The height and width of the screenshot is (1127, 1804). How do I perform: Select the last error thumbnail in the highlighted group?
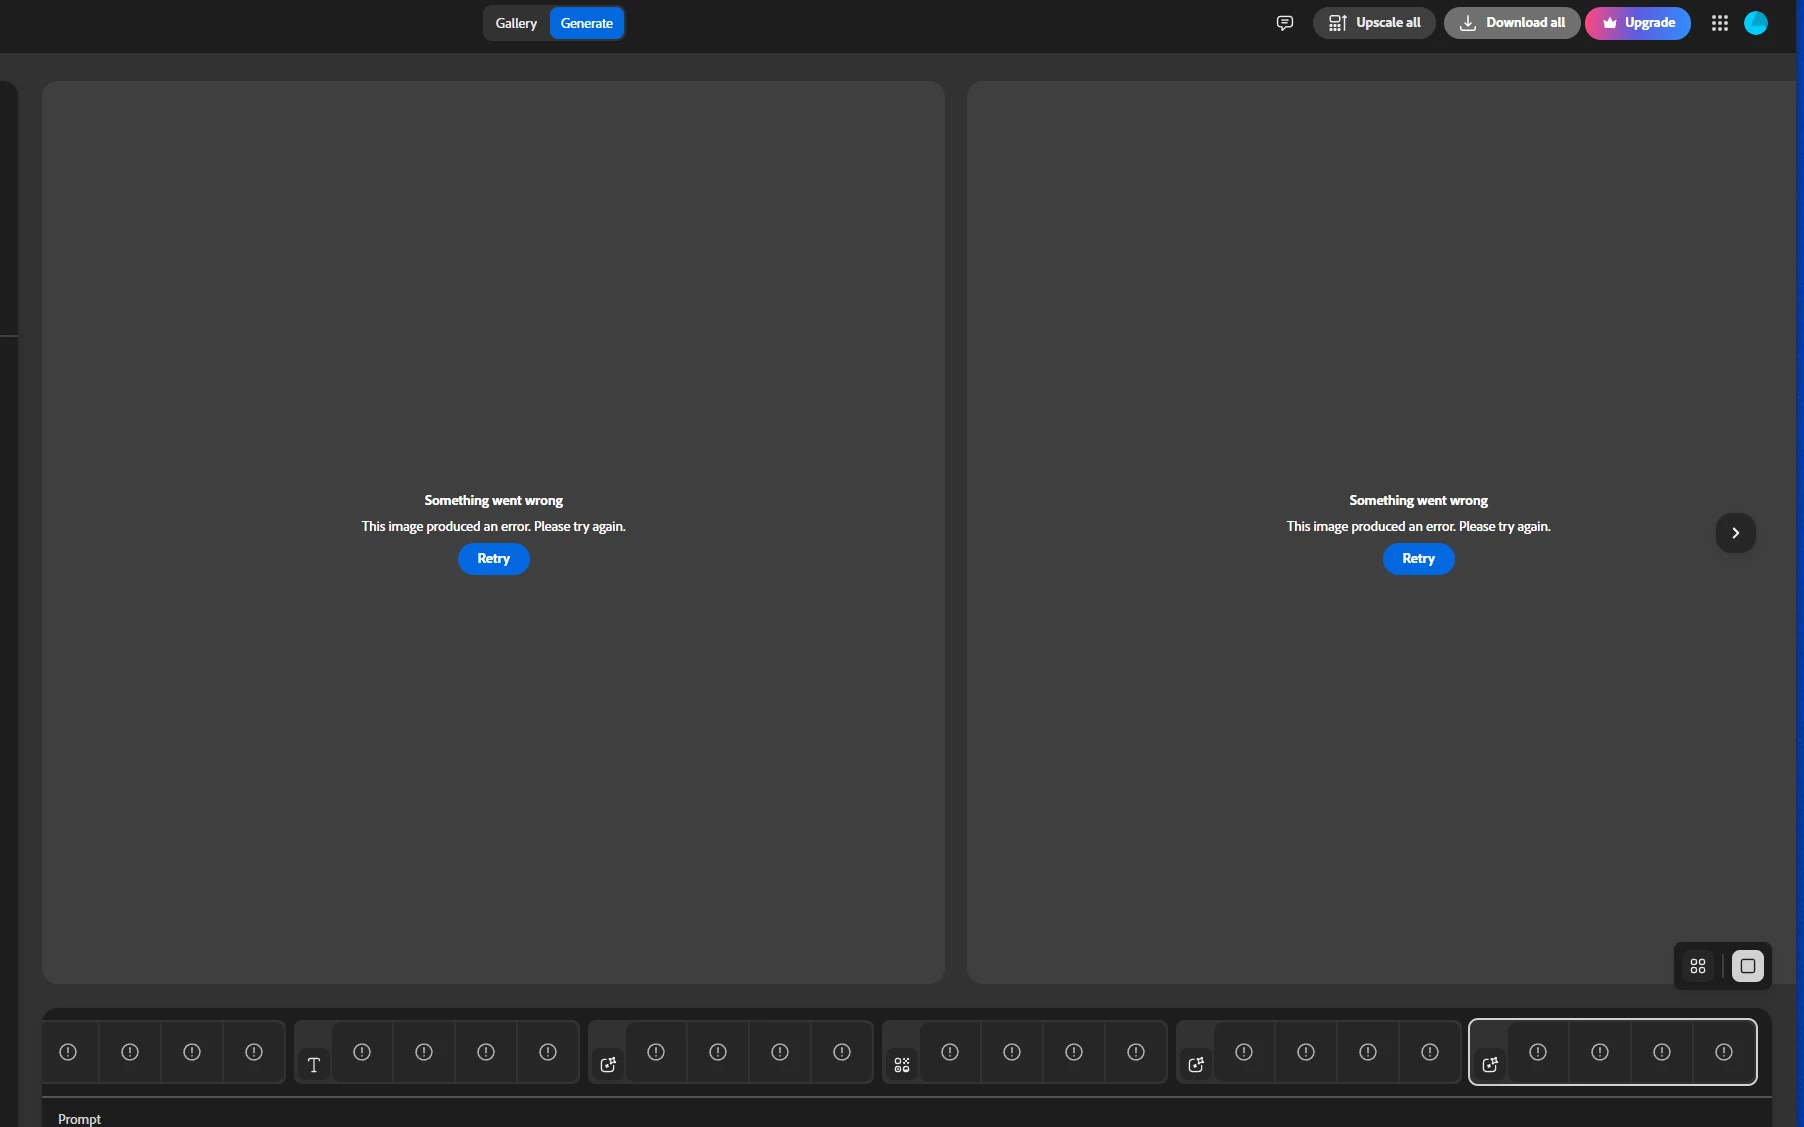pyautogui.click(x=1724, y=1052)
